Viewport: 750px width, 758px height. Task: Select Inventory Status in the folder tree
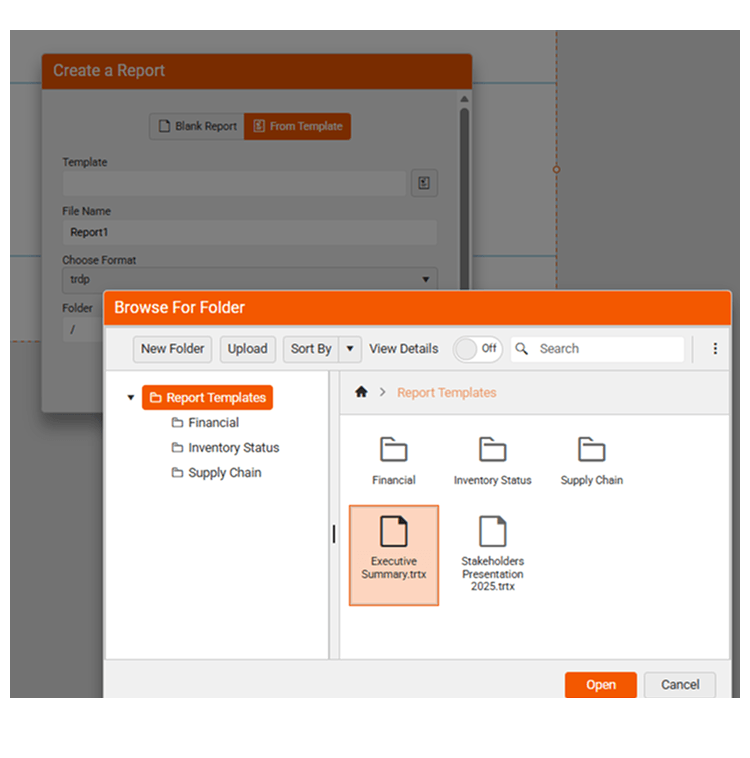pos(225,448)
